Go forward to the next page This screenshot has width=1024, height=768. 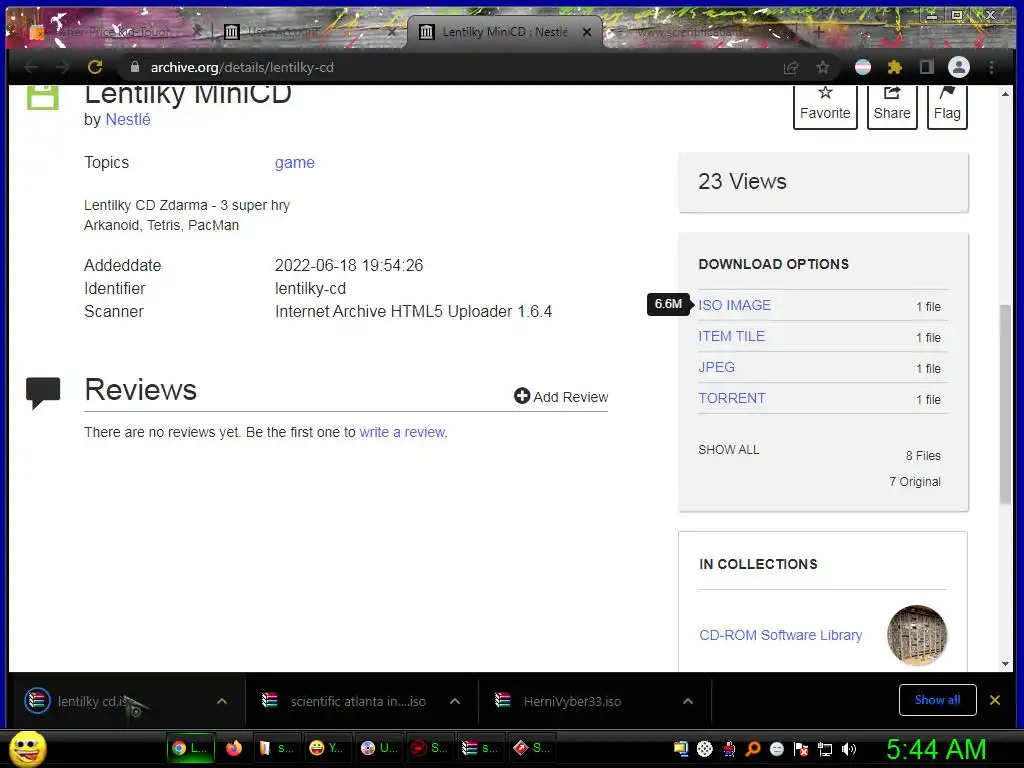(x=63, y=67)
